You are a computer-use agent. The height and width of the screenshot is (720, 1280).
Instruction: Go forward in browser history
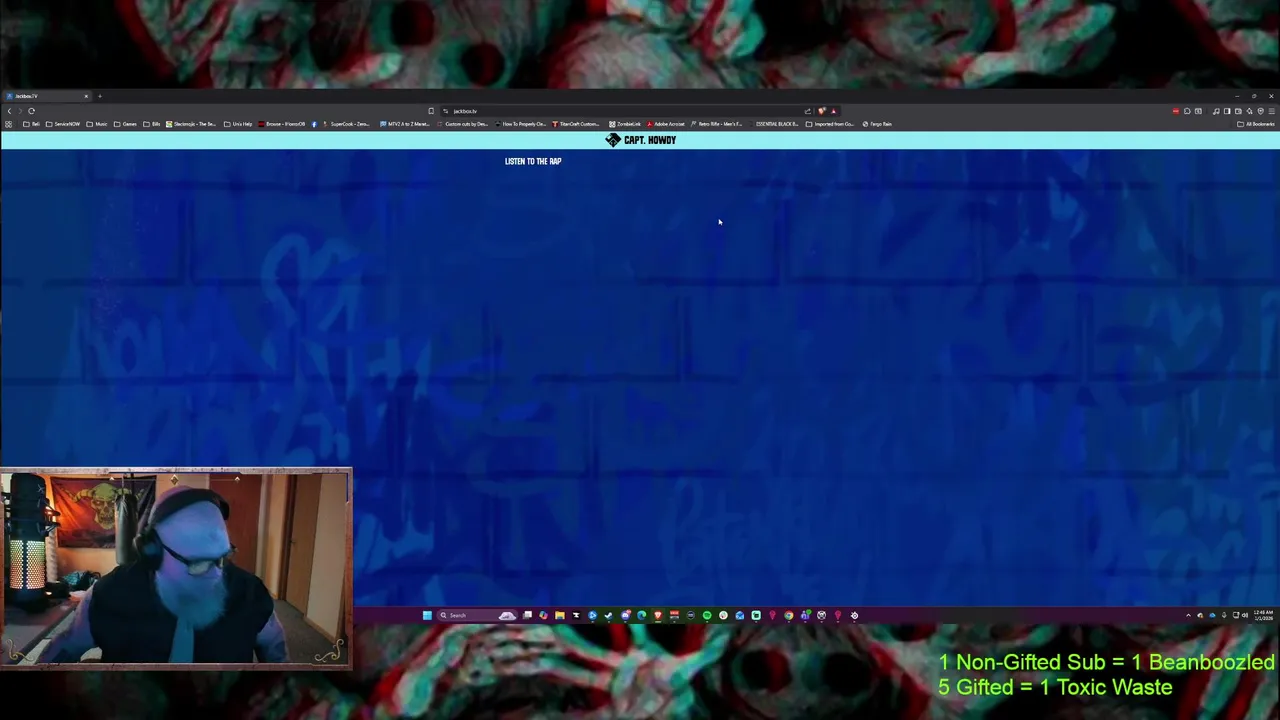pyautogui.click(x=20, y=111)
